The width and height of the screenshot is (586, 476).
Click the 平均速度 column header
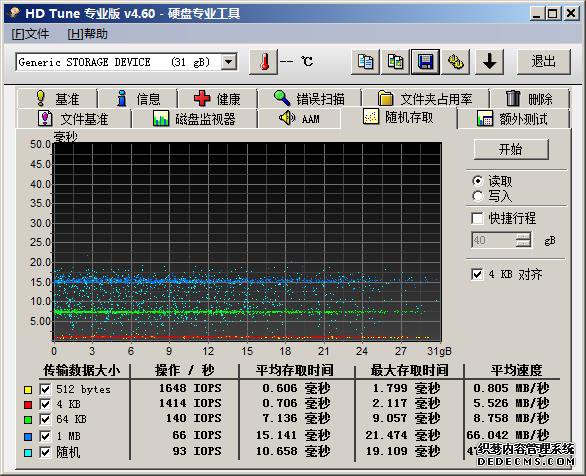tap(516, 370)
